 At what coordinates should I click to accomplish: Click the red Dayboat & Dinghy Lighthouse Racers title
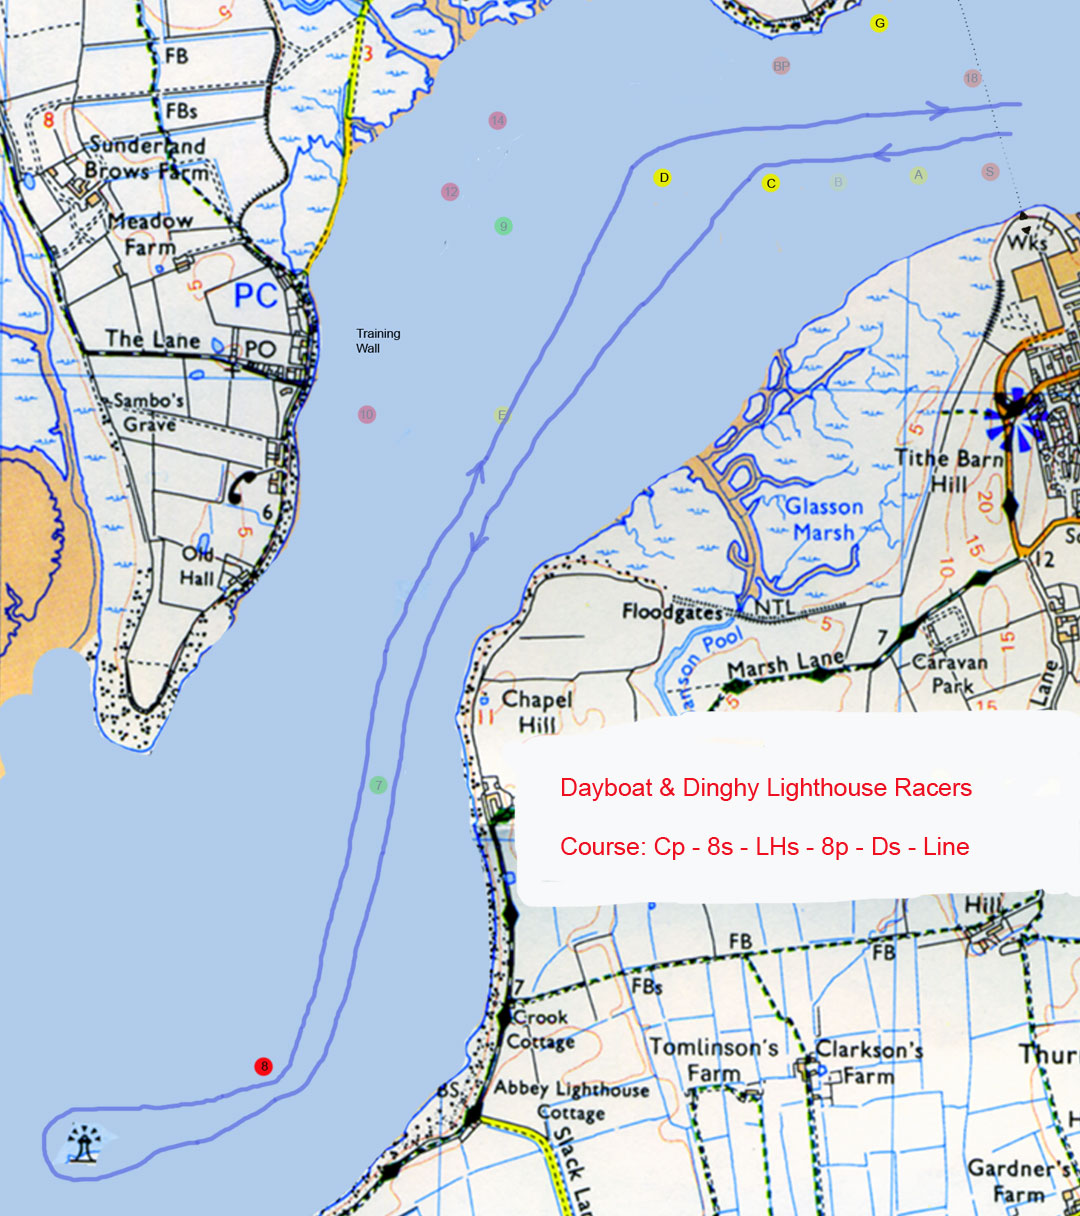766,788
